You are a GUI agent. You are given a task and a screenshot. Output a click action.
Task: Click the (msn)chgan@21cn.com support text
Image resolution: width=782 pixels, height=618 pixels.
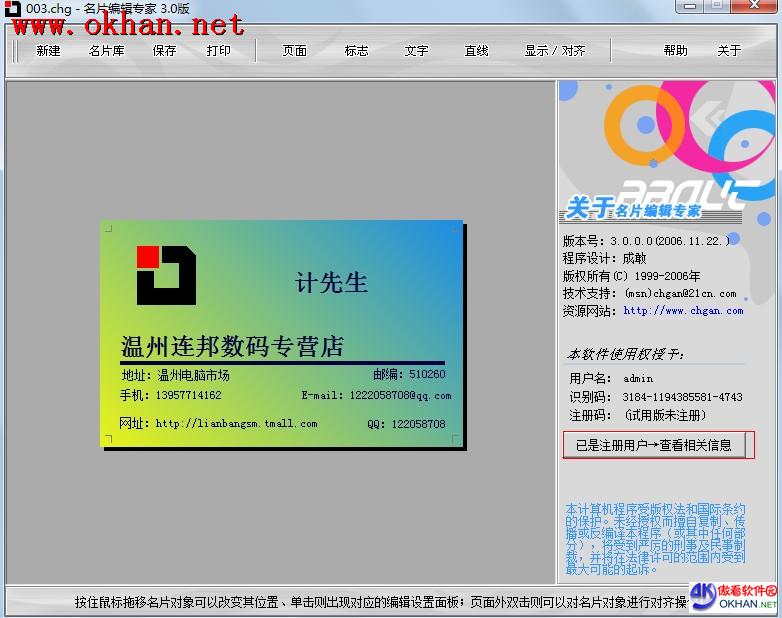click(x=681, y=293)
